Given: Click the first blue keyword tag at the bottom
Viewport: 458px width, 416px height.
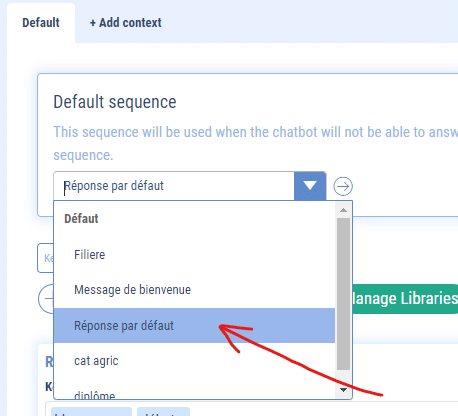Looking at the screenshot, I should [x=91, y=411].
